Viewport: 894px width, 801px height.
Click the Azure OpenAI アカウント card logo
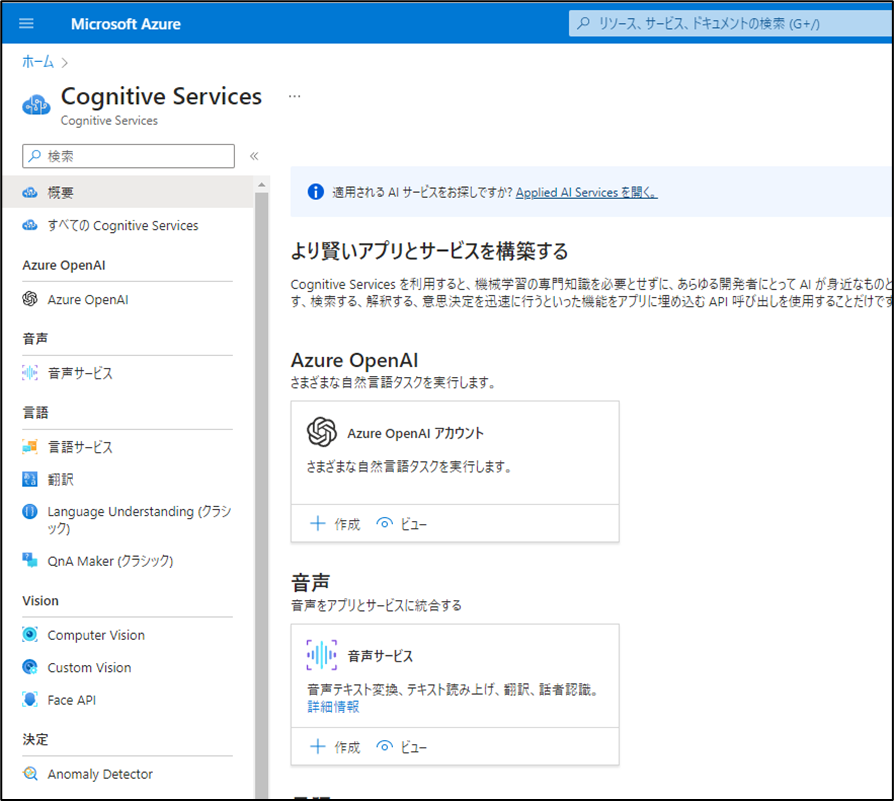pos(322,432)
